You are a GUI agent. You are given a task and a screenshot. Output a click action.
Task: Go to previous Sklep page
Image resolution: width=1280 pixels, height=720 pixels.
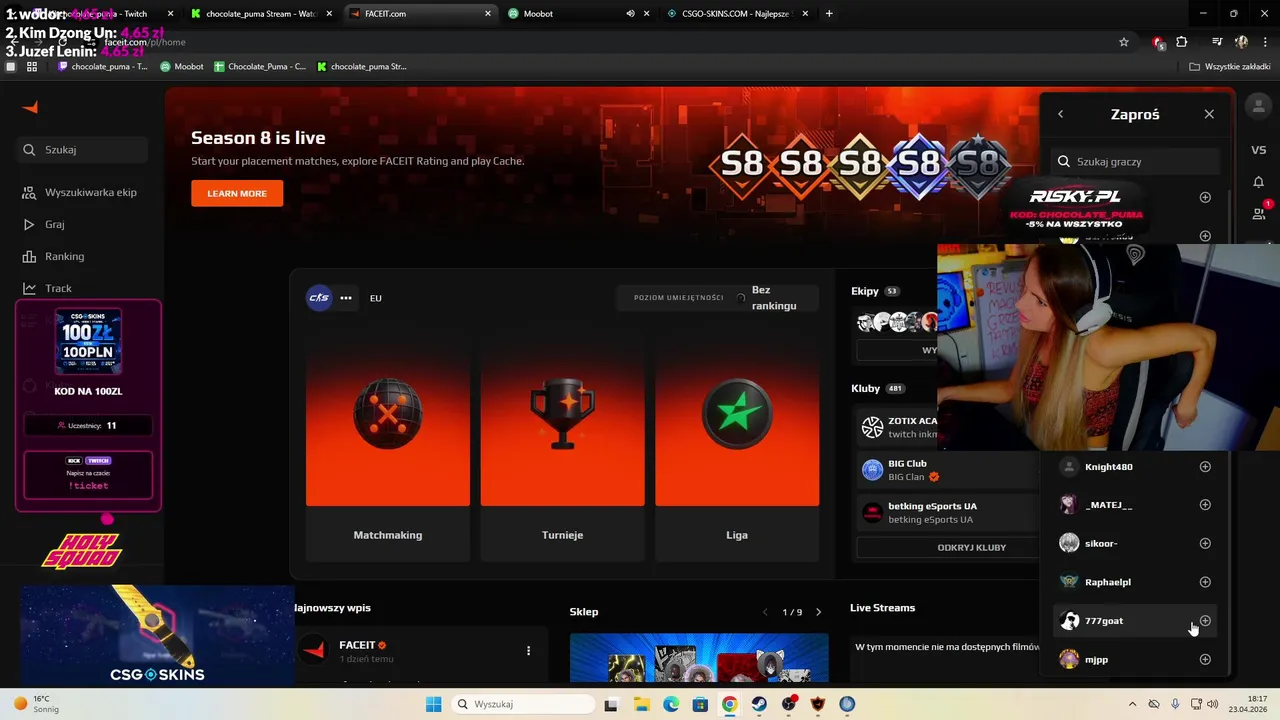point(766,612)
